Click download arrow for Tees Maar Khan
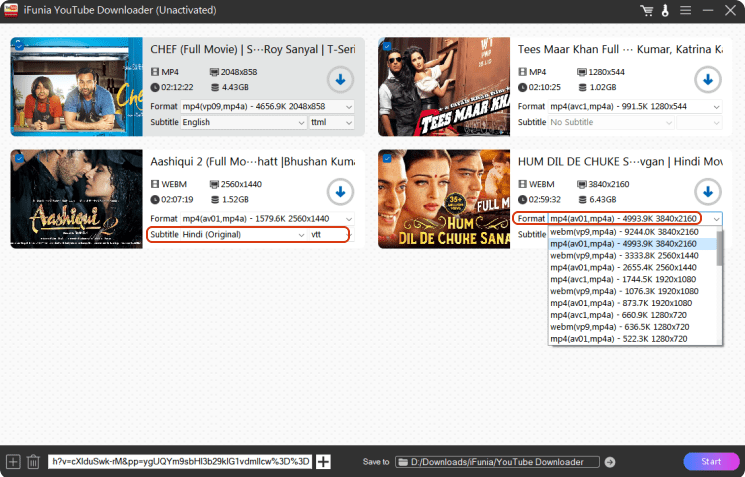 [708, 79]
